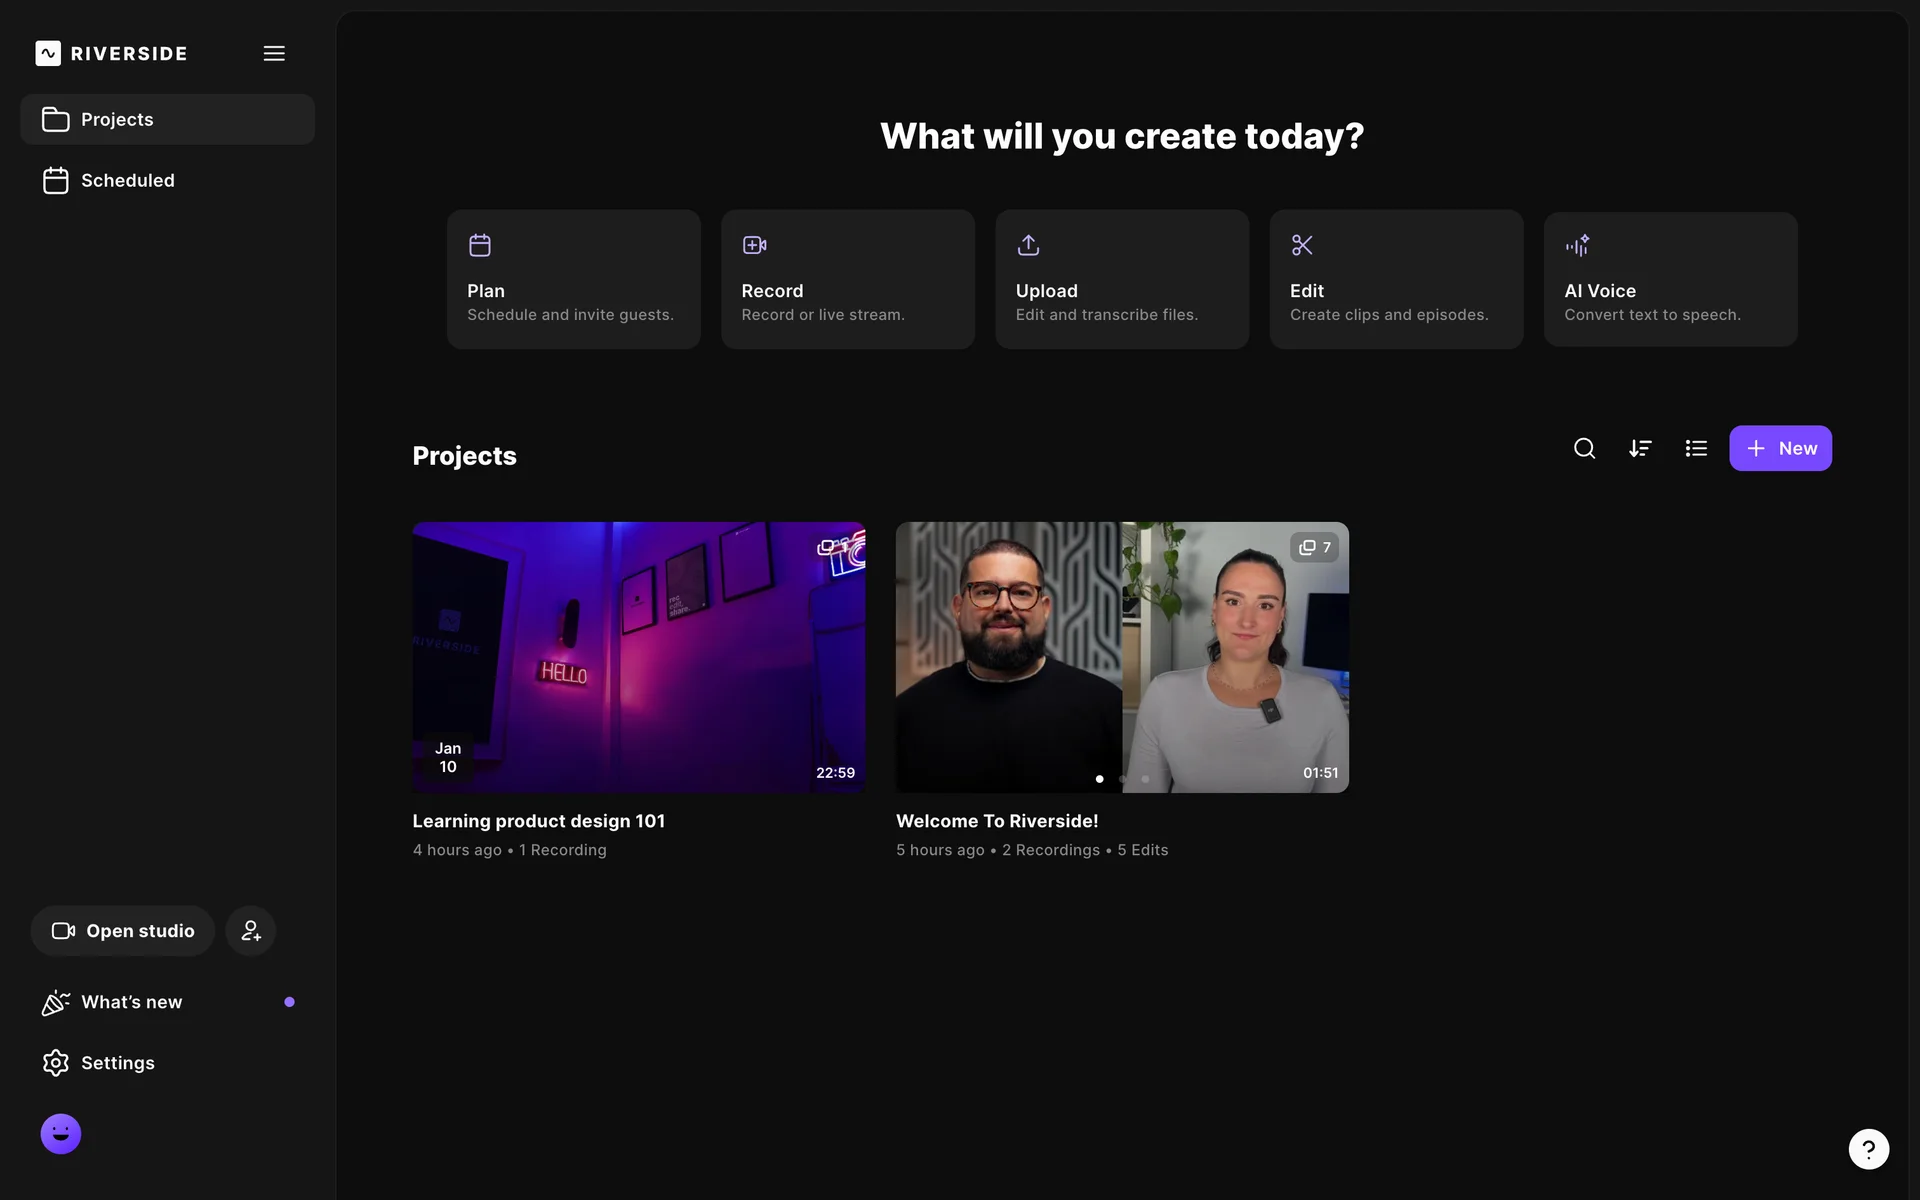This screenshot has width=1920, height=1200.
Task: Open the purple smiley account avatar
Action: coord(61,1134)
